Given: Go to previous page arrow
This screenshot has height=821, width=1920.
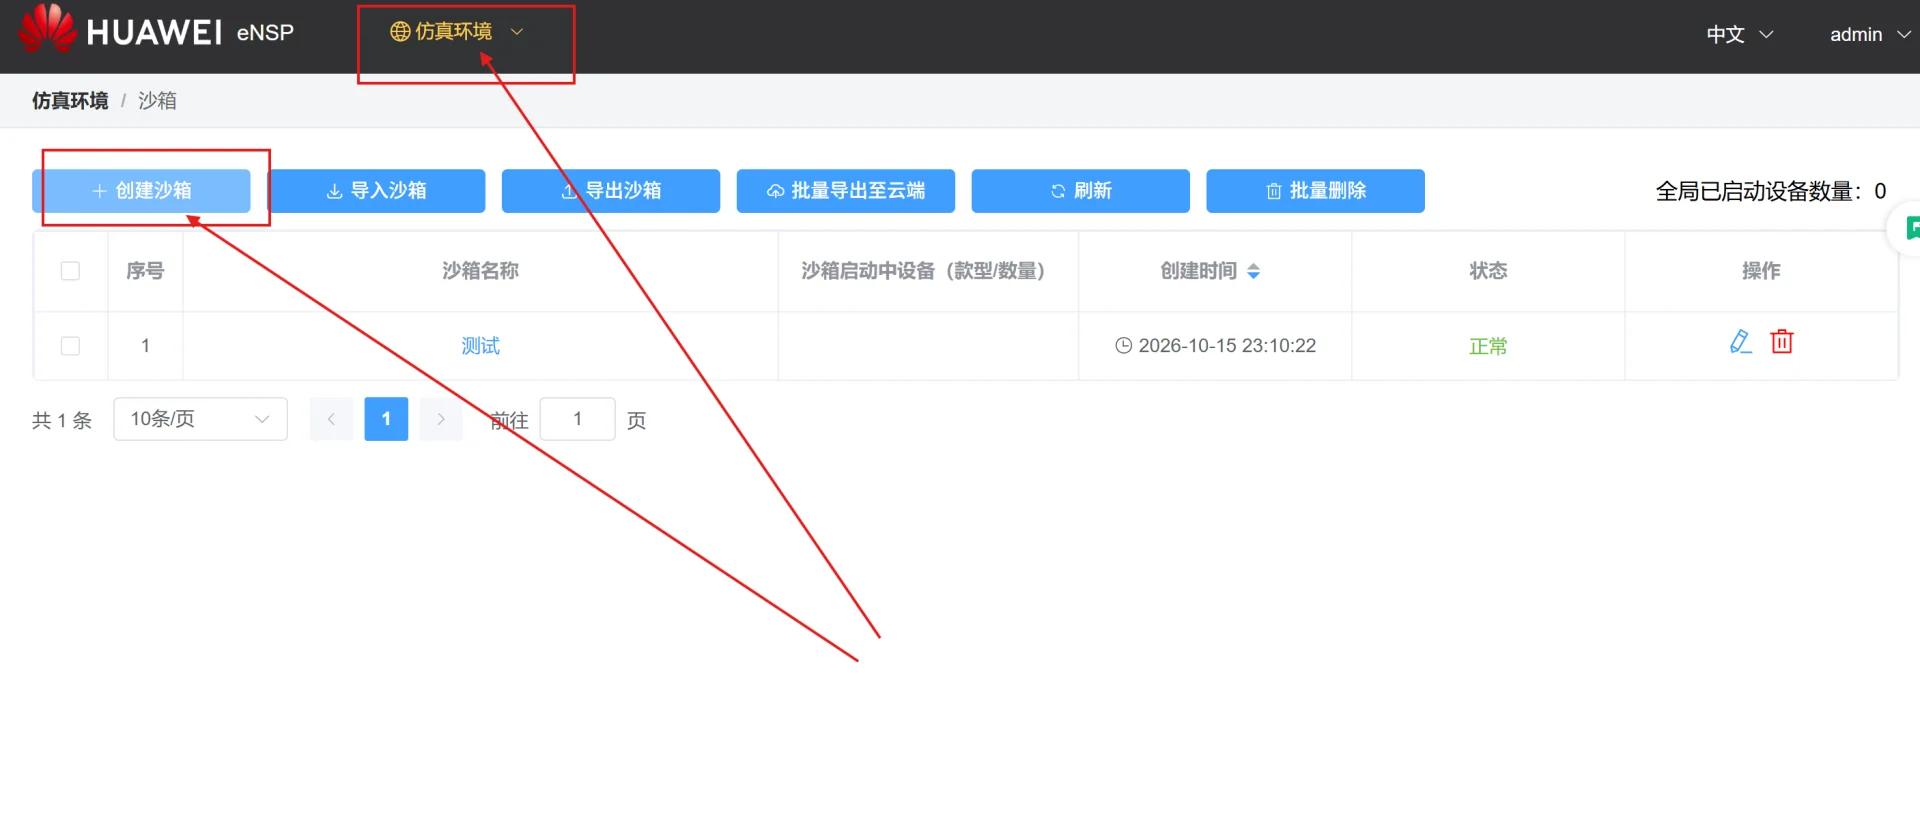Looking at the screenshot, I should pyautogui.click(x=331, y=419).
